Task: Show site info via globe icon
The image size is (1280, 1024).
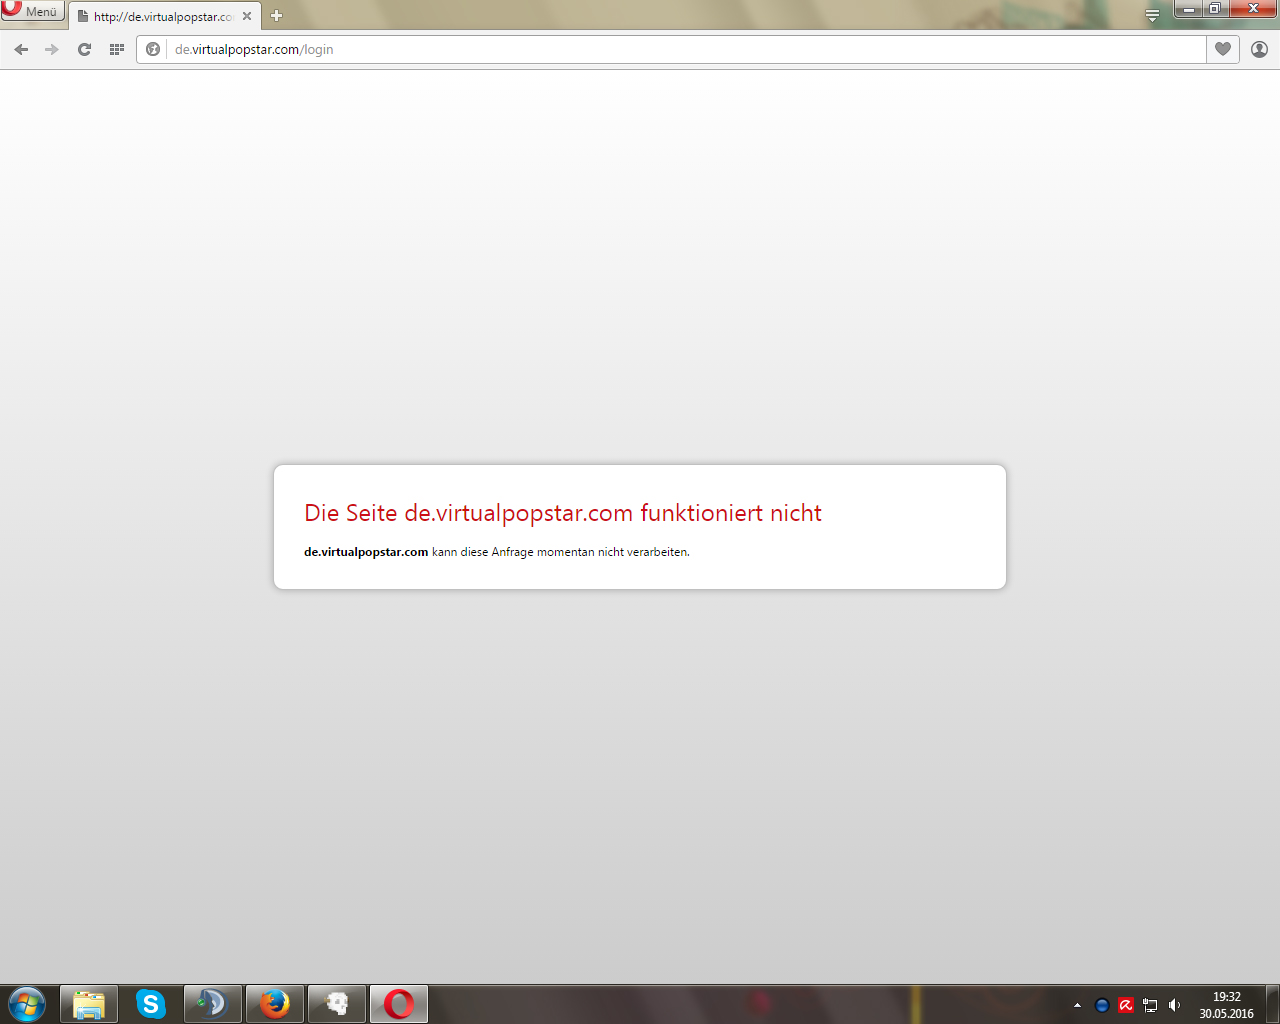Action: pos(153,49)
